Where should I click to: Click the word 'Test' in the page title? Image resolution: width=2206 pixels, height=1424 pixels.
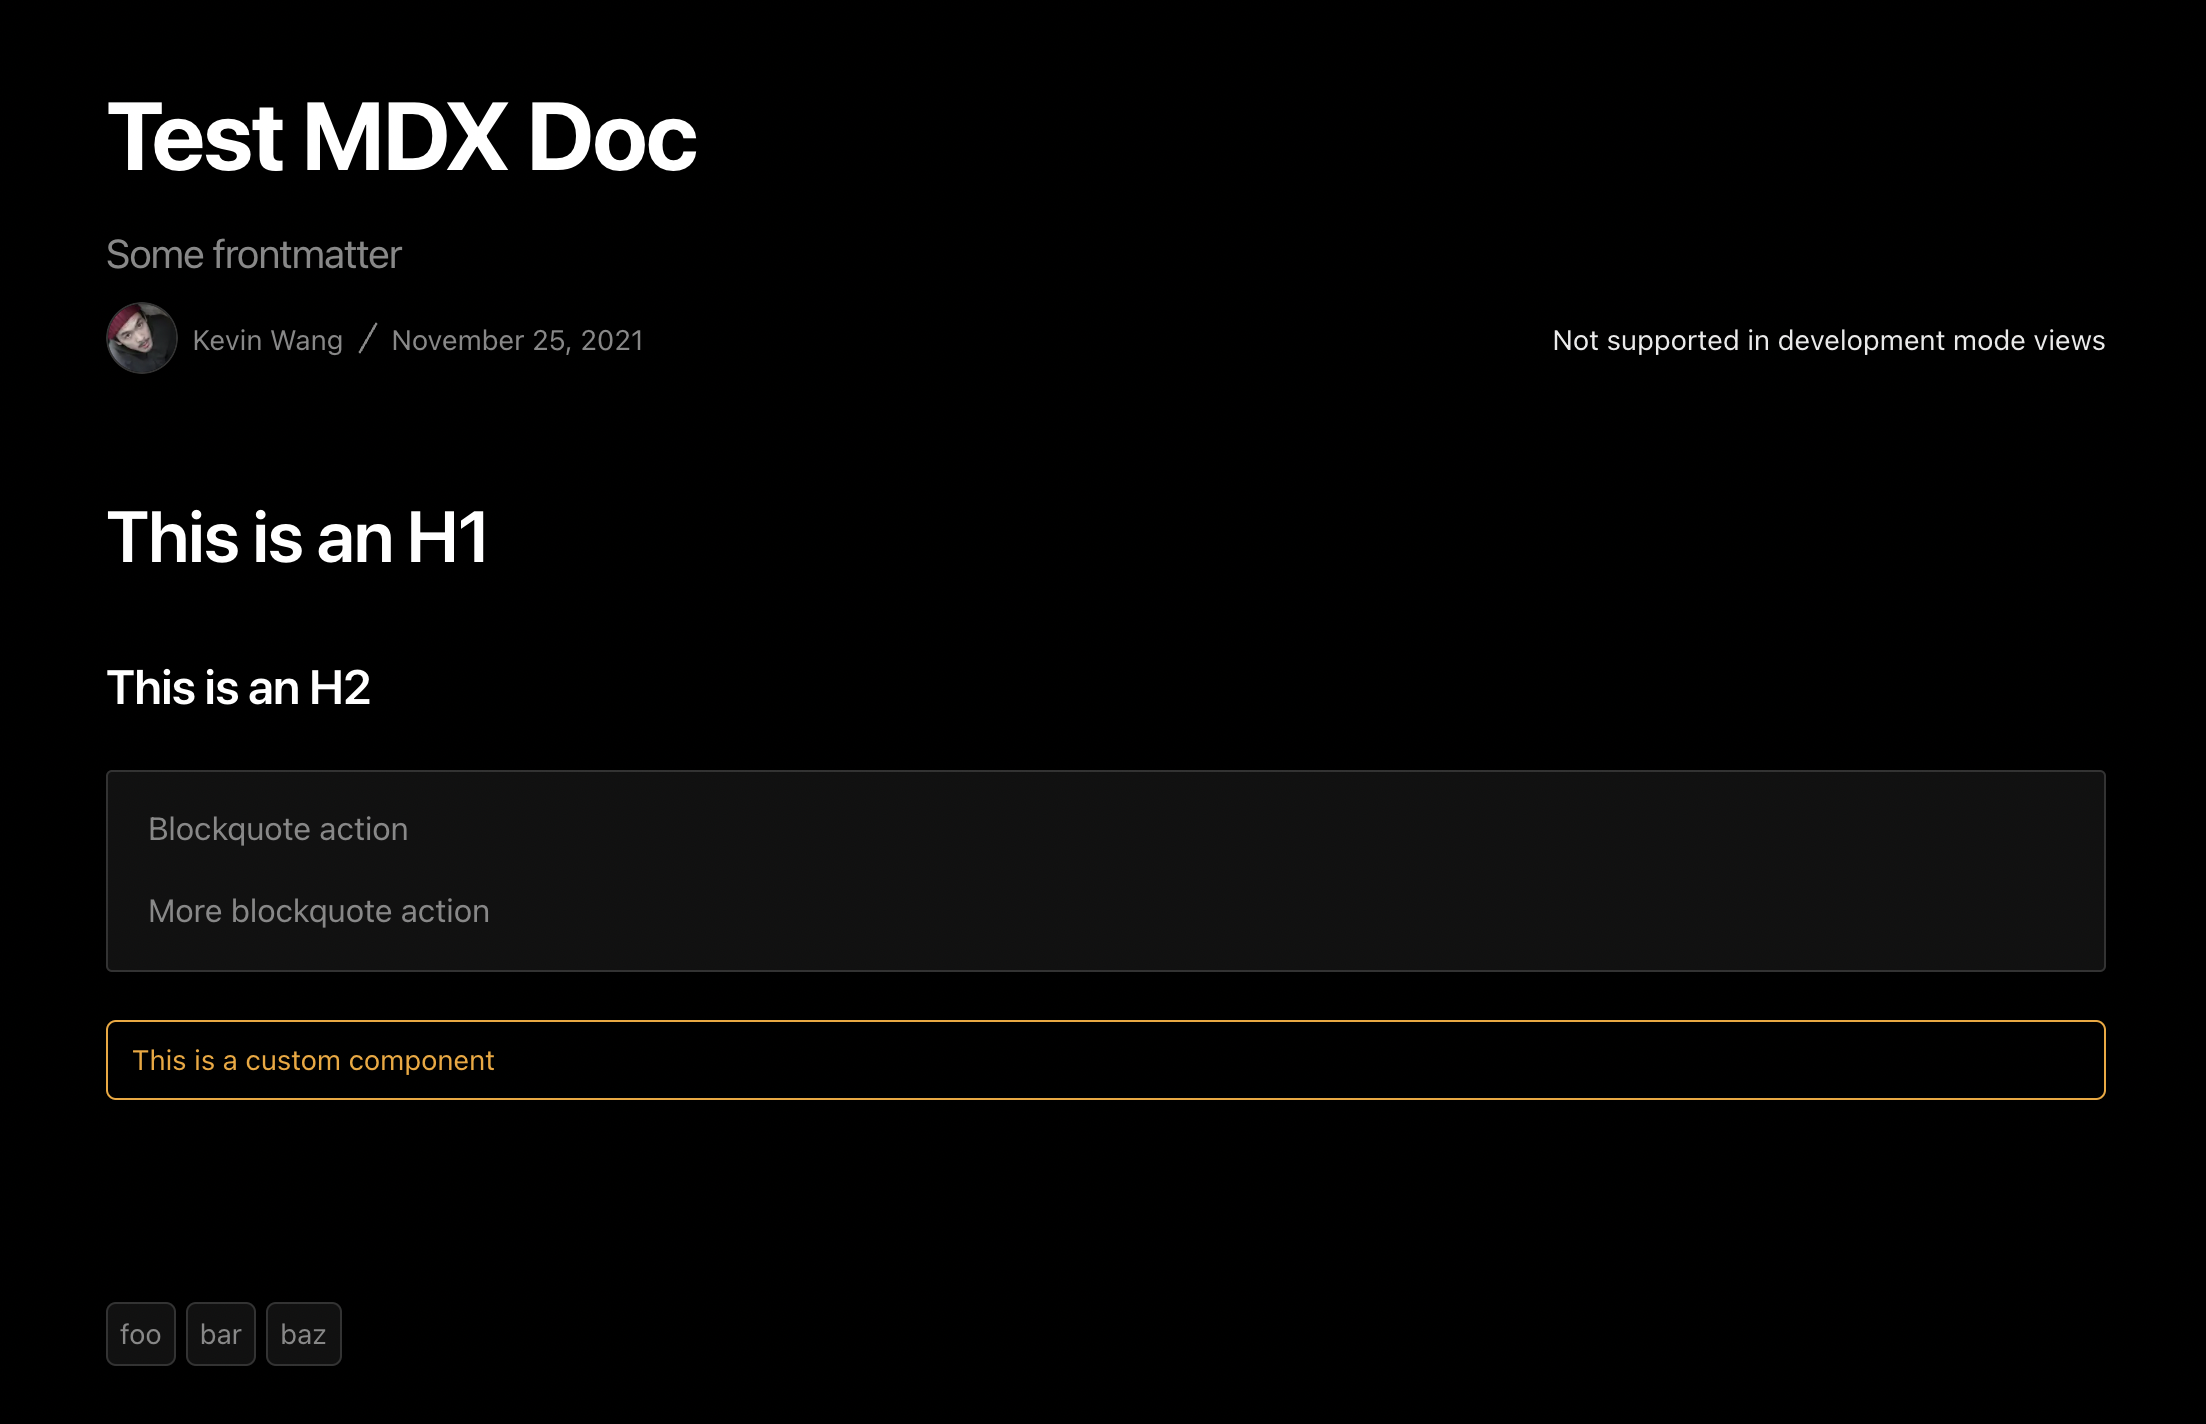pyautogui.click(x=196, y=138)
